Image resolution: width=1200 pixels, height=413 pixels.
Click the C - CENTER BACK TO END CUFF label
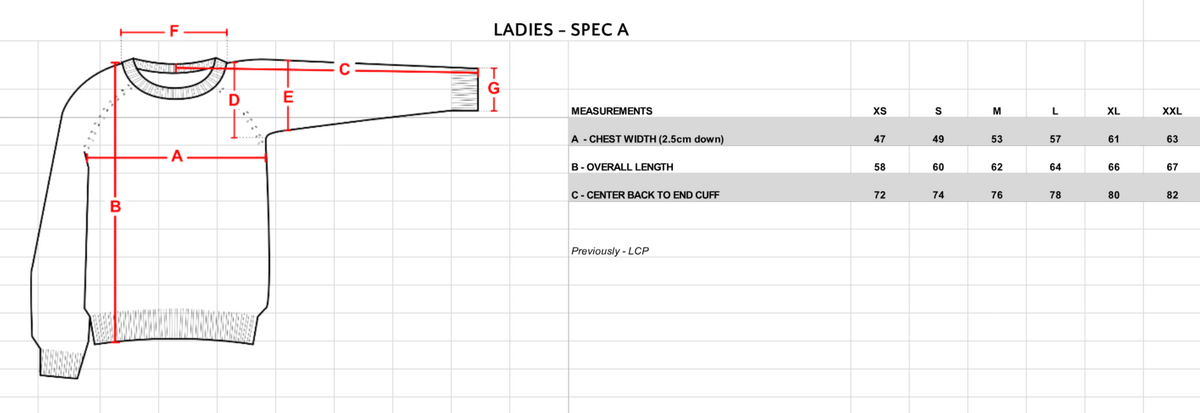pyautogui.click(x=645, y=195)
